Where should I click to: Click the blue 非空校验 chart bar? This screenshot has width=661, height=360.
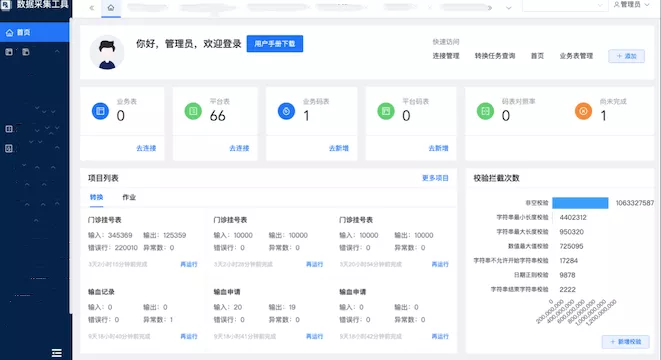(x=580, y=203)
